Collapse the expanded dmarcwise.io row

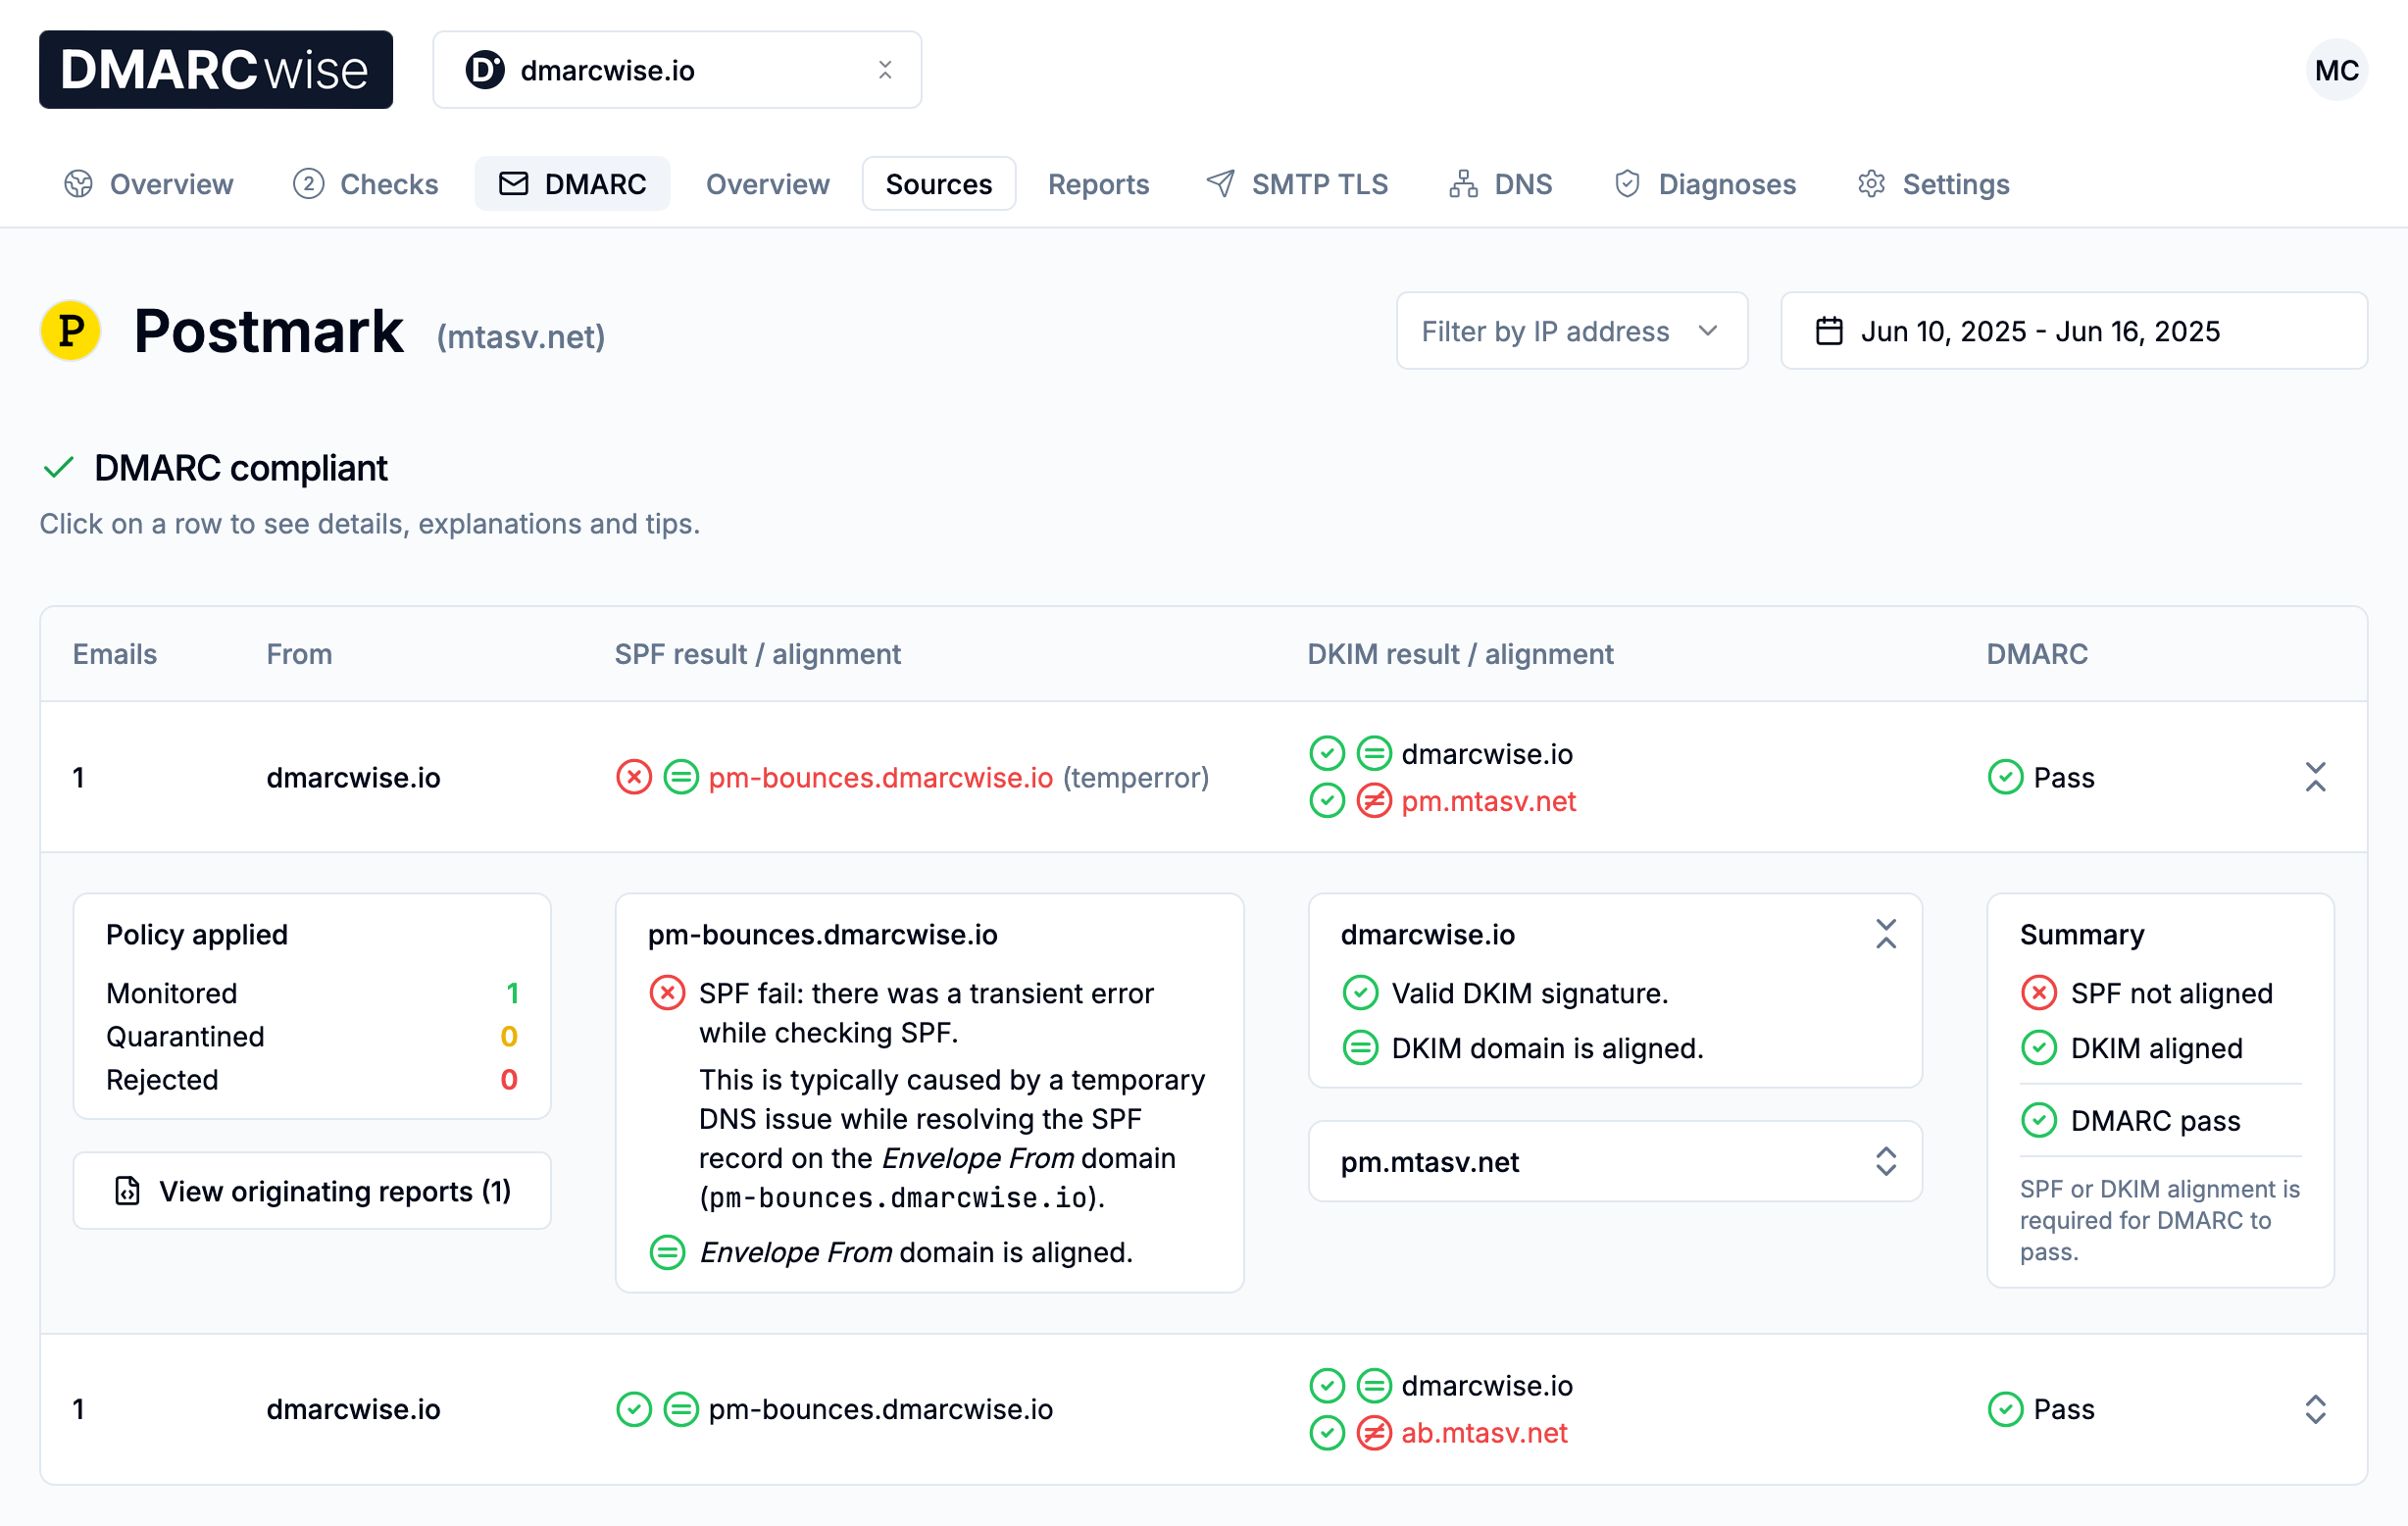tap(2317, 777)
